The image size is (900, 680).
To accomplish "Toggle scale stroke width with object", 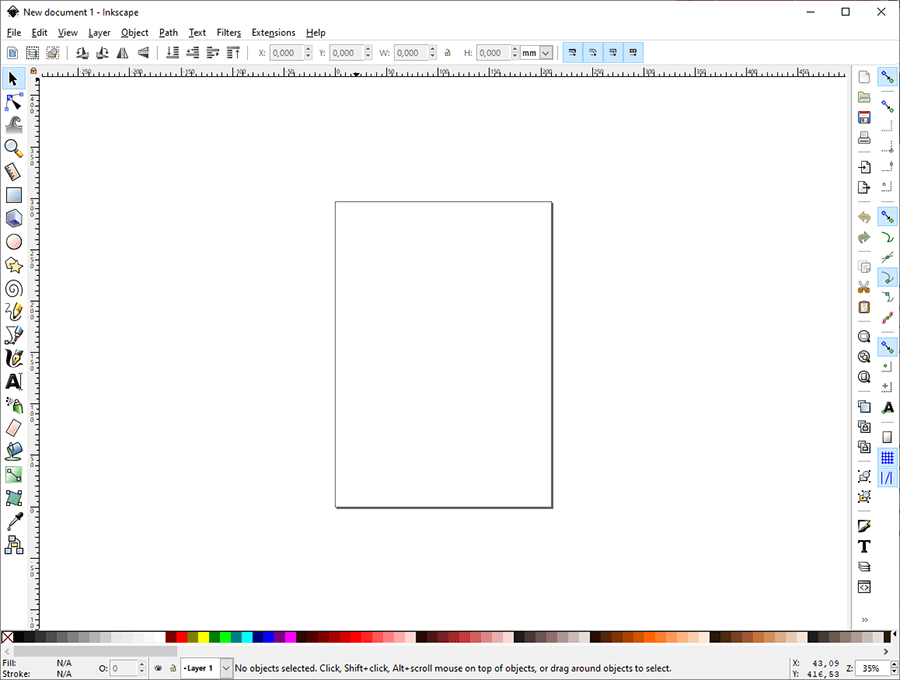I will click(572, 53).
